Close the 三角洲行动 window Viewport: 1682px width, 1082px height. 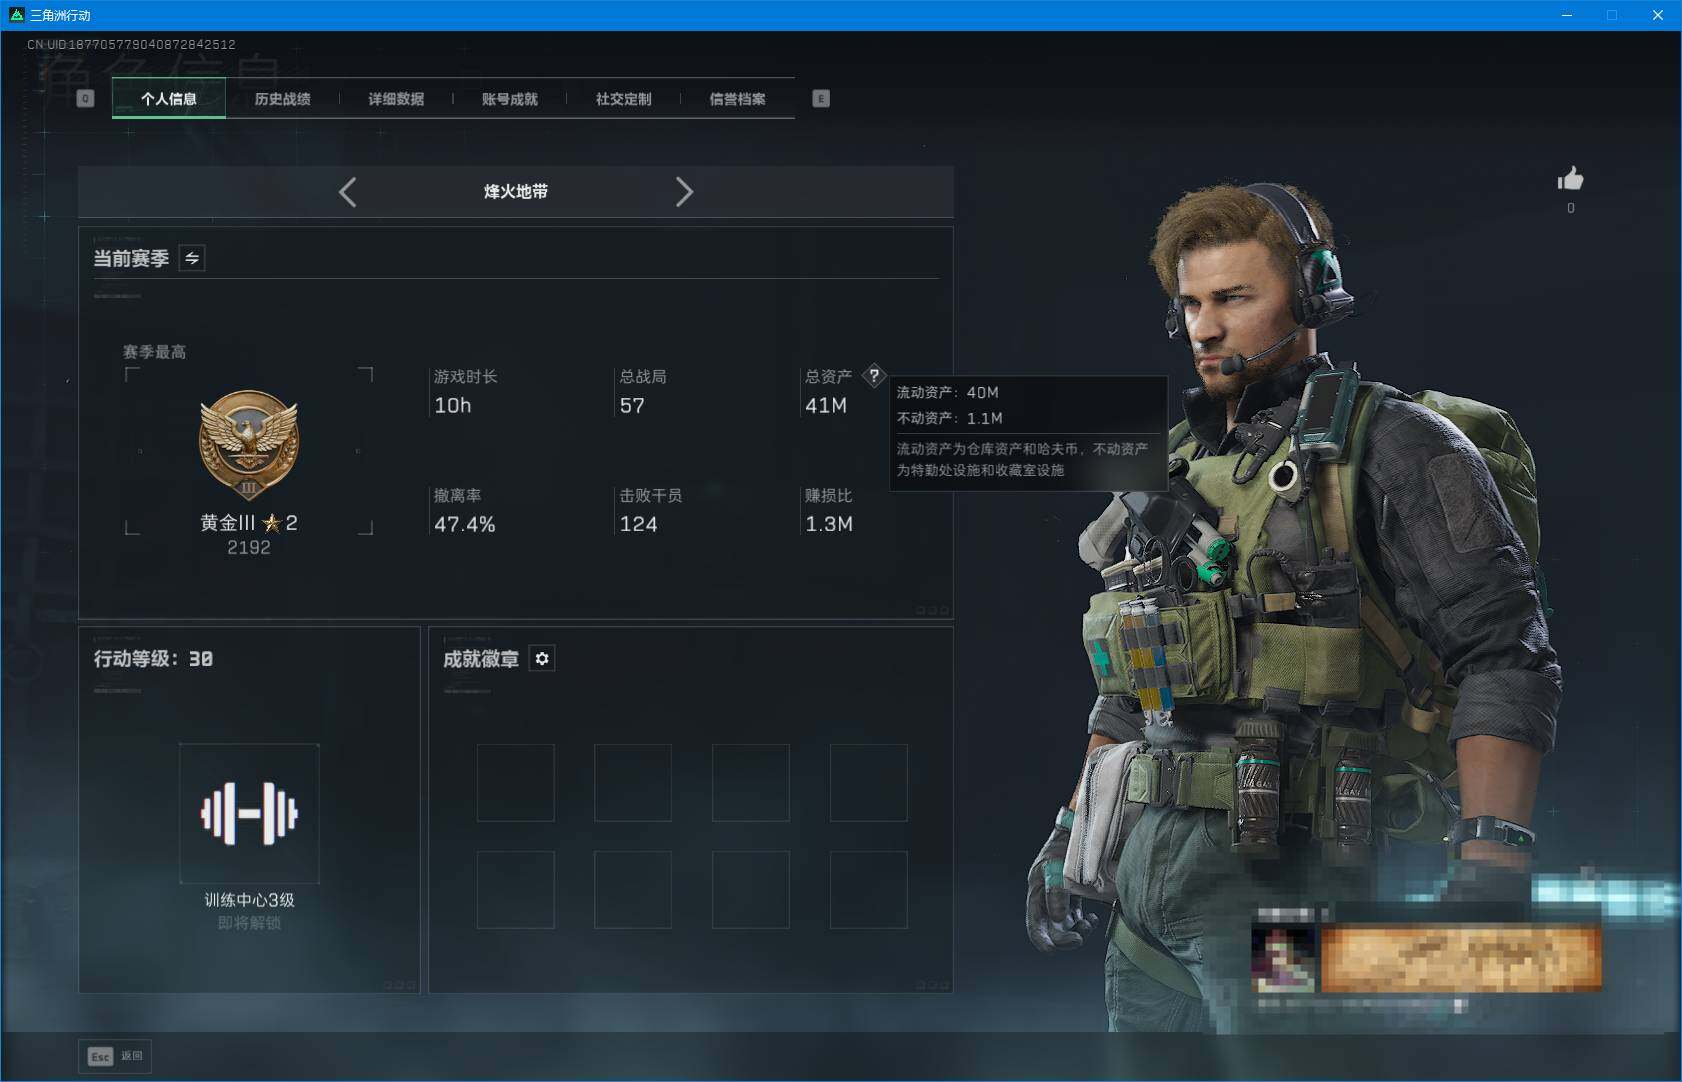(1658, 15)
